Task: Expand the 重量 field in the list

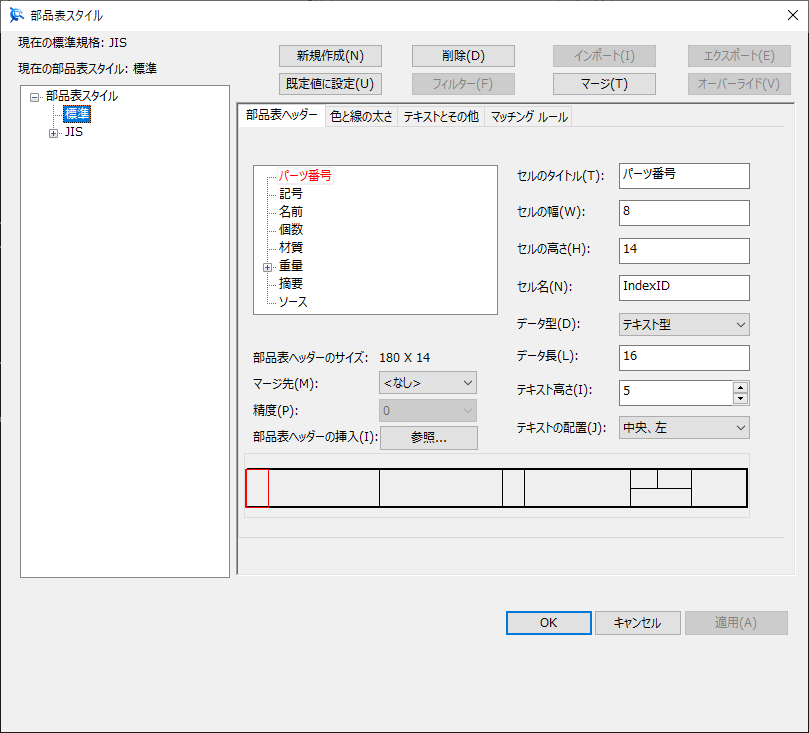Action: pos(266,265)
